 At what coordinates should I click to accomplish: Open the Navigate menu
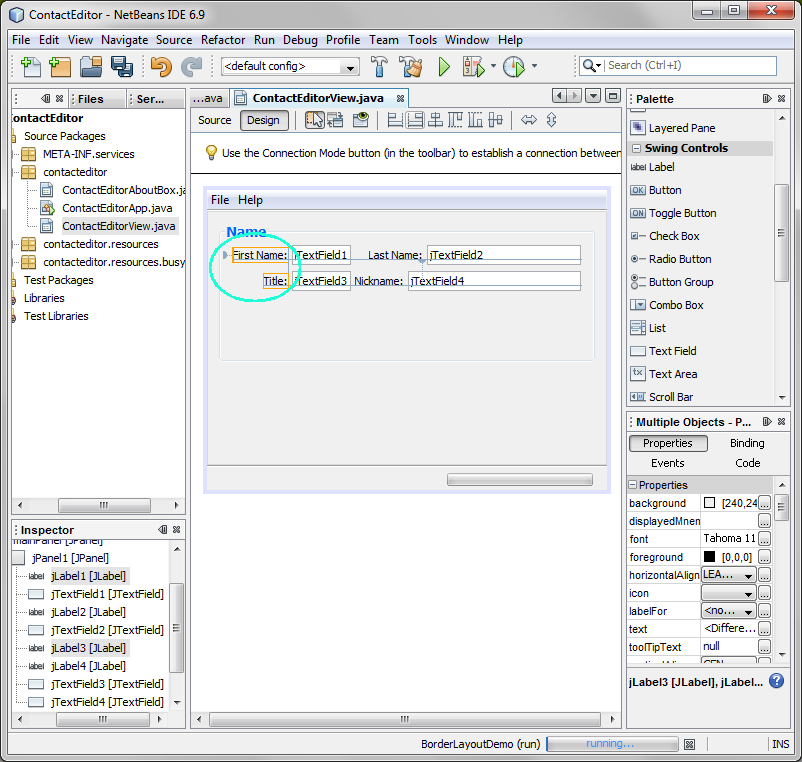click(124, 40)
